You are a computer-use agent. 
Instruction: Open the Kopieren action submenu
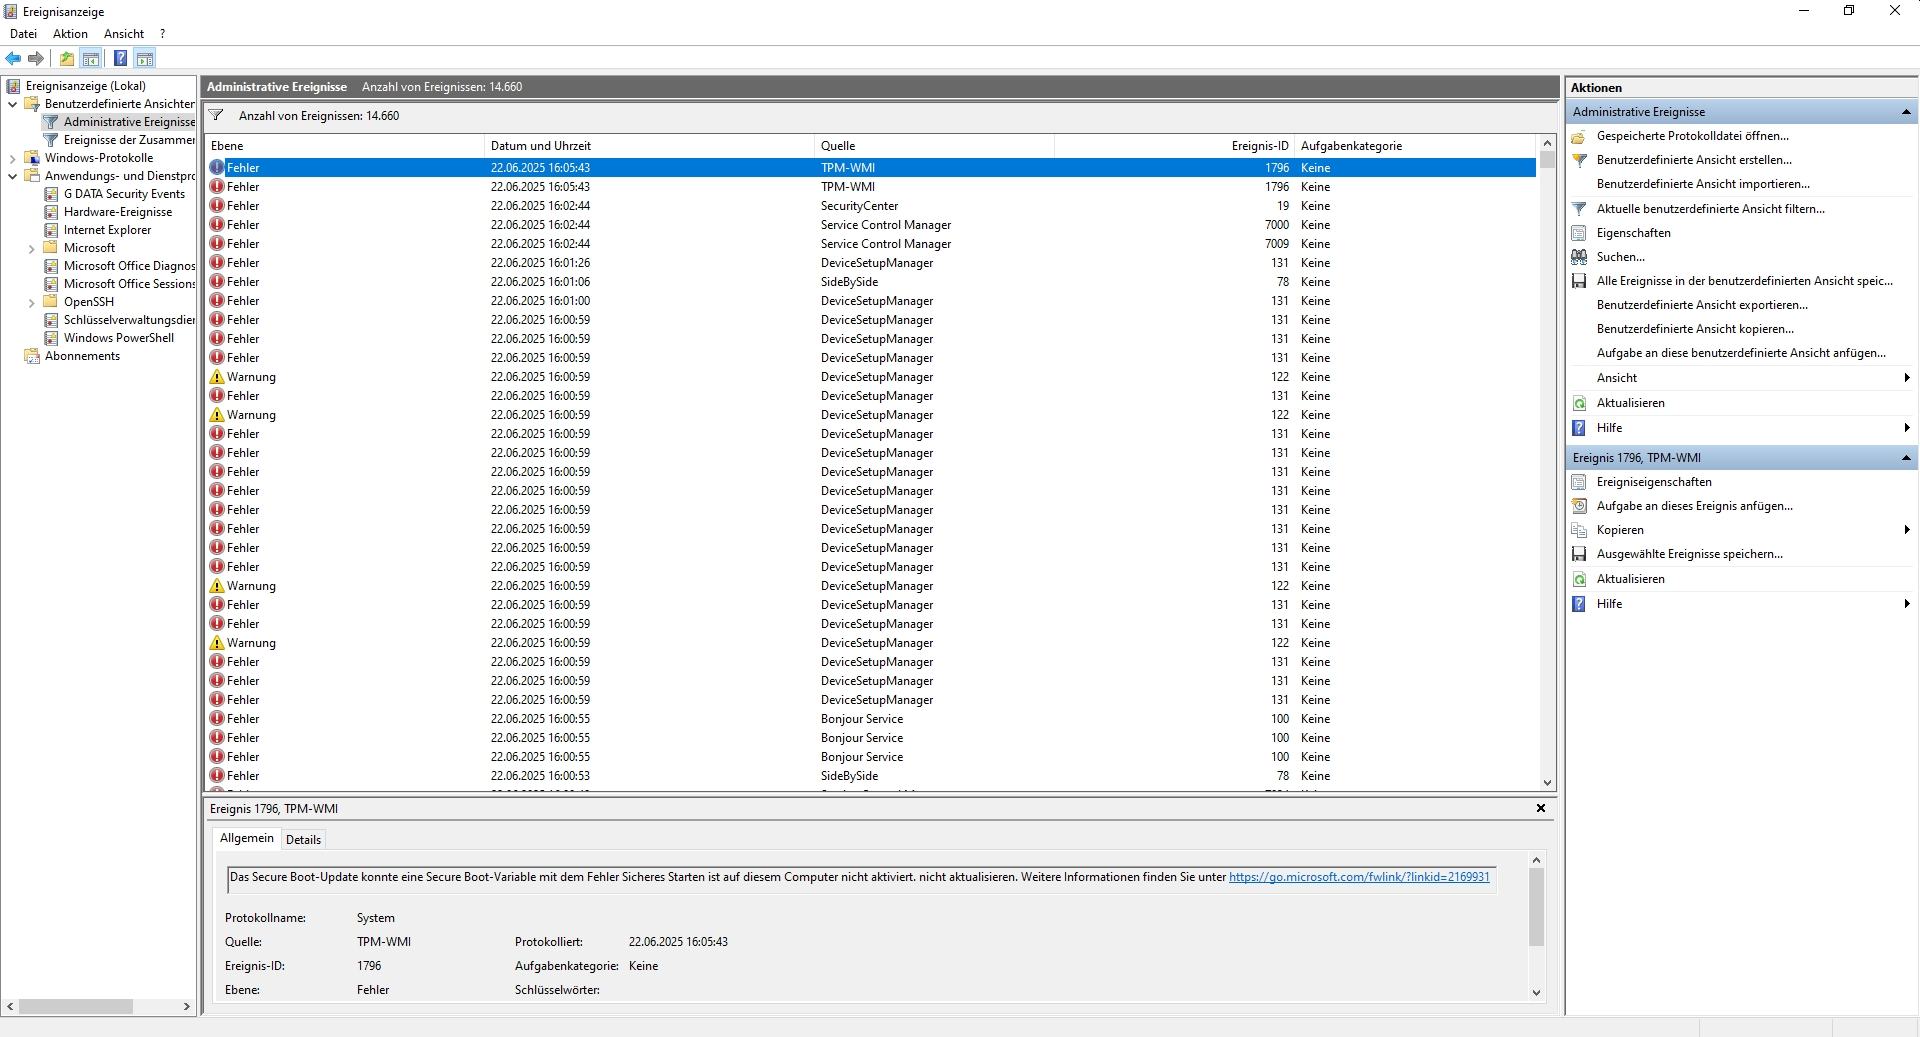point(1620,530)
